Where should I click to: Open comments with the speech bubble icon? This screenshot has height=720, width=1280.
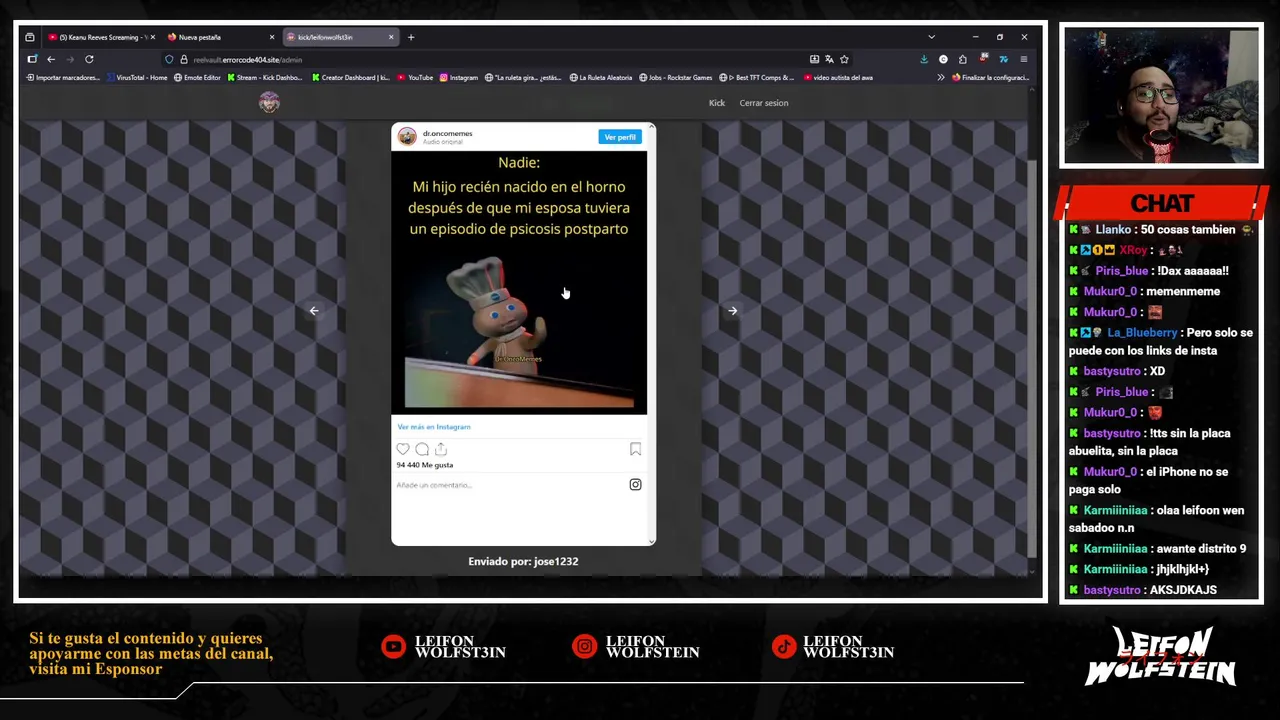click(x=422, y=449)
